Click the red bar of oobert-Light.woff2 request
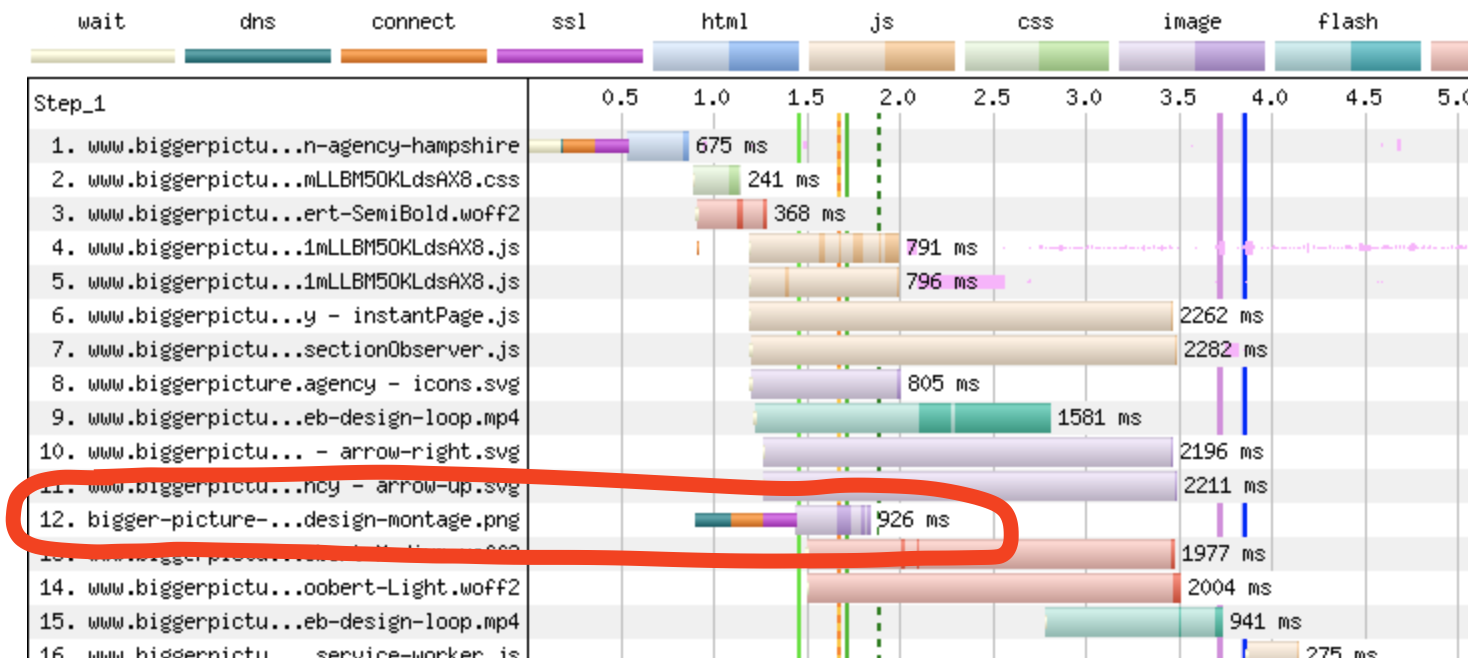 pos(994,588)
